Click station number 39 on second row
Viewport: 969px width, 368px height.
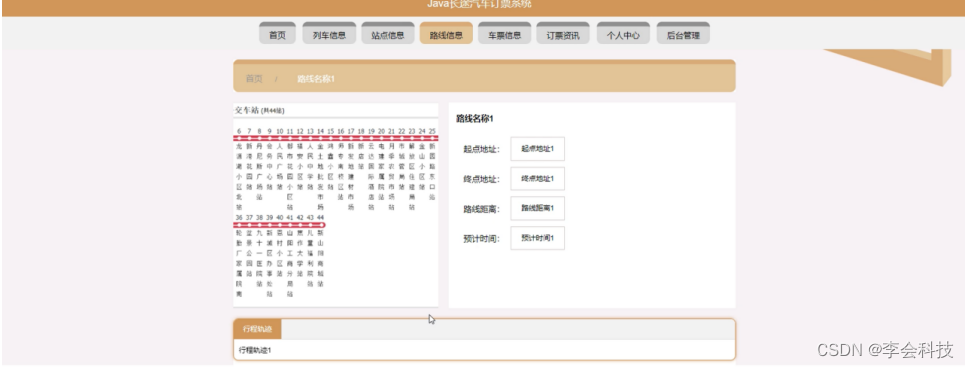[x=269, y=218]
